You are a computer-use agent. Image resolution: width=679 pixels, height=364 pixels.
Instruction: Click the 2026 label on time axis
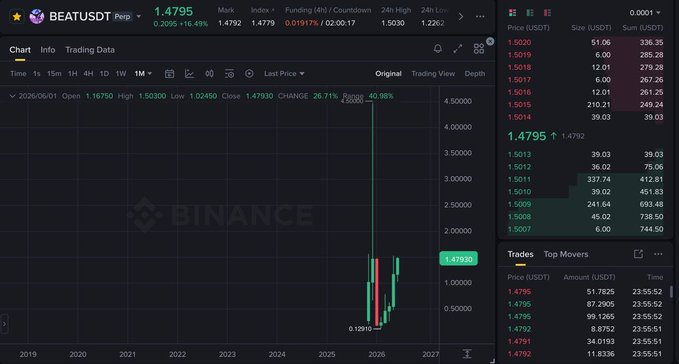(x=377, y=354)
